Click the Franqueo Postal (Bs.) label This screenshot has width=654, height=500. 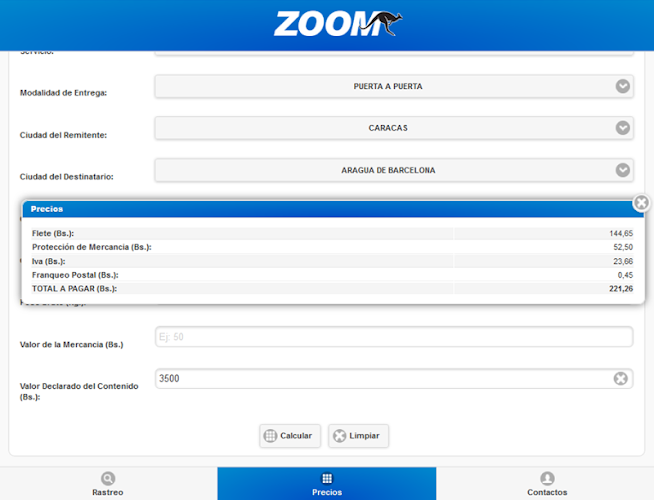(75, 275)
